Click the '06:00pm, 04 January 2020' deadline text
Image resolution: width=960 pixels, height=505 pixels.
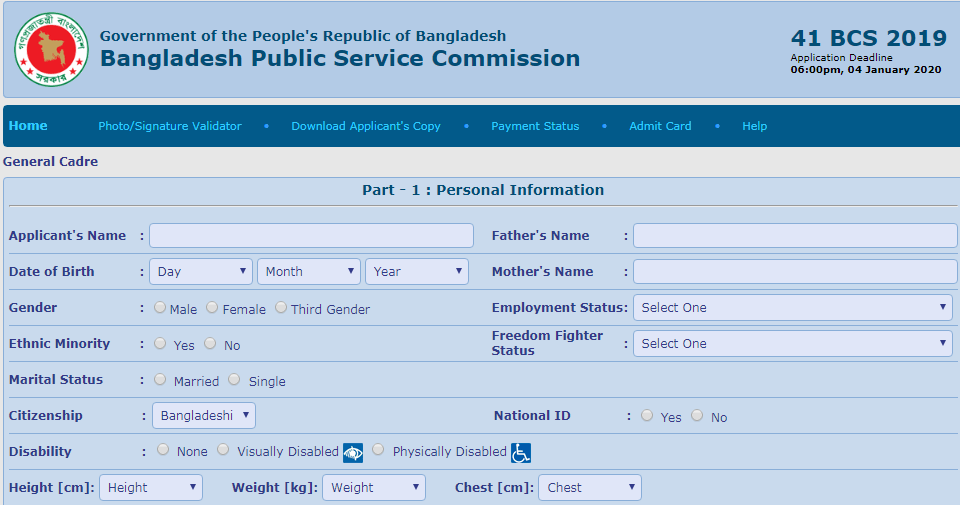pos(866,70)
